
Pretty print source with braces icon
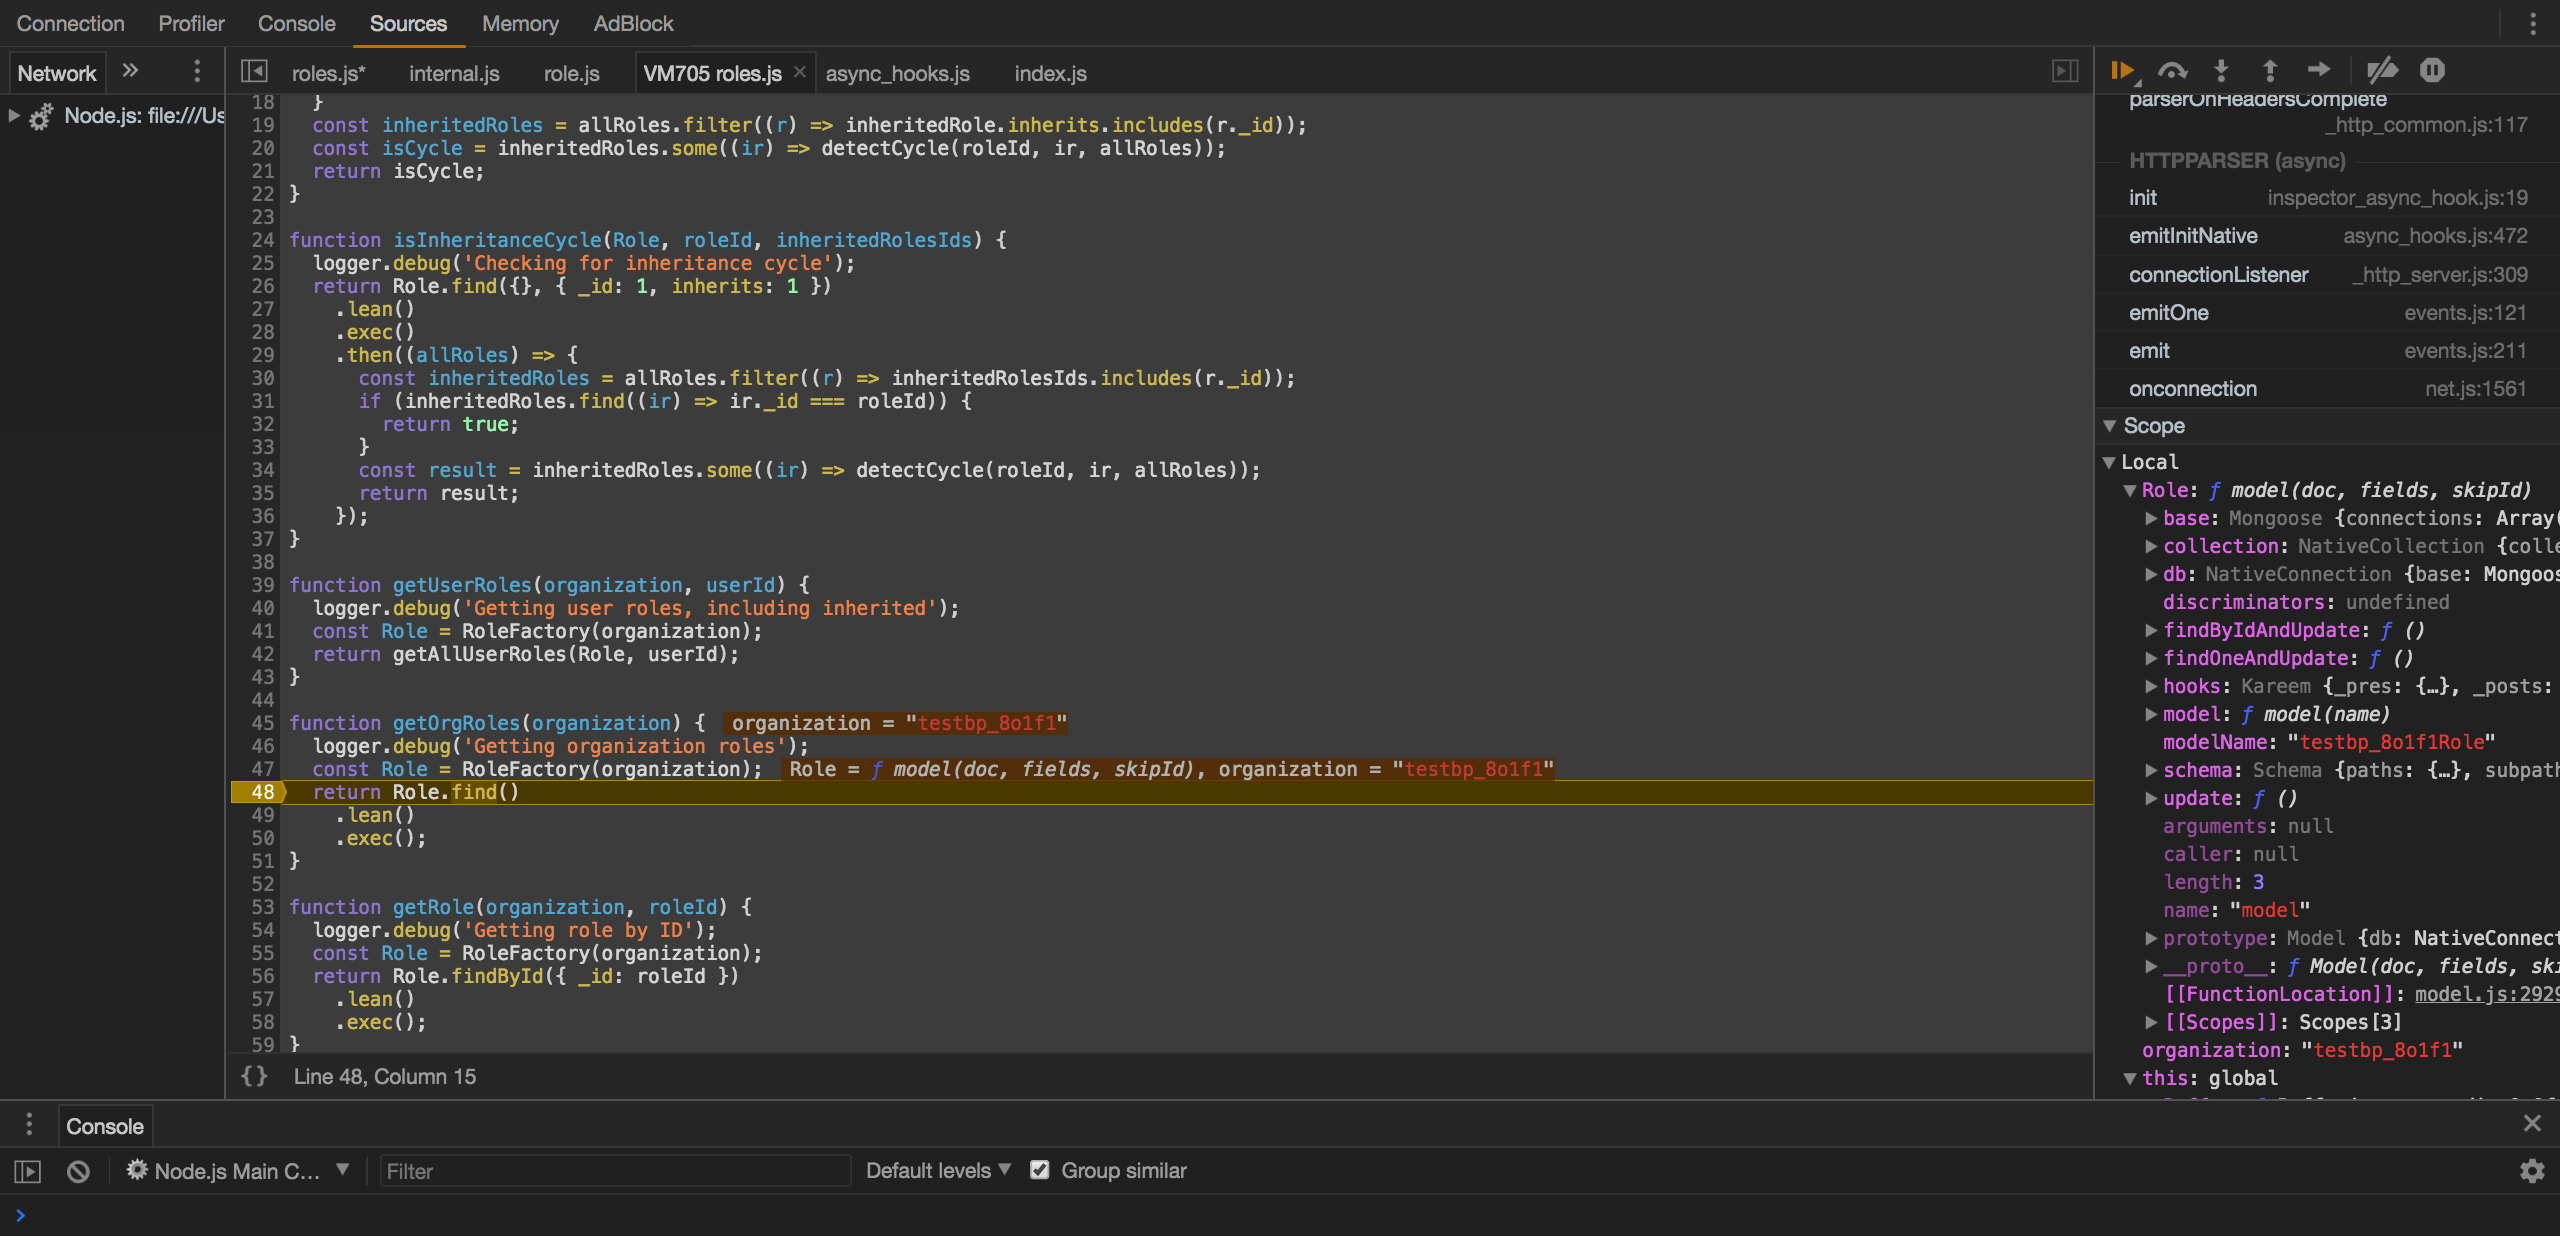(255, 1076)
